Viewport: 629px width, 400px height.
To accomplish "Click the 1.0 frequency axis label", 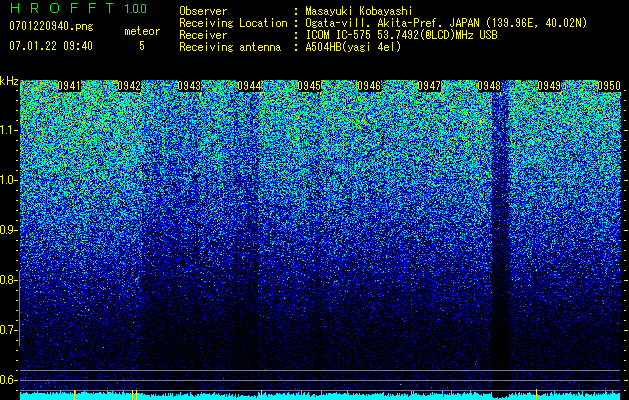I will (x=9, y=180).
